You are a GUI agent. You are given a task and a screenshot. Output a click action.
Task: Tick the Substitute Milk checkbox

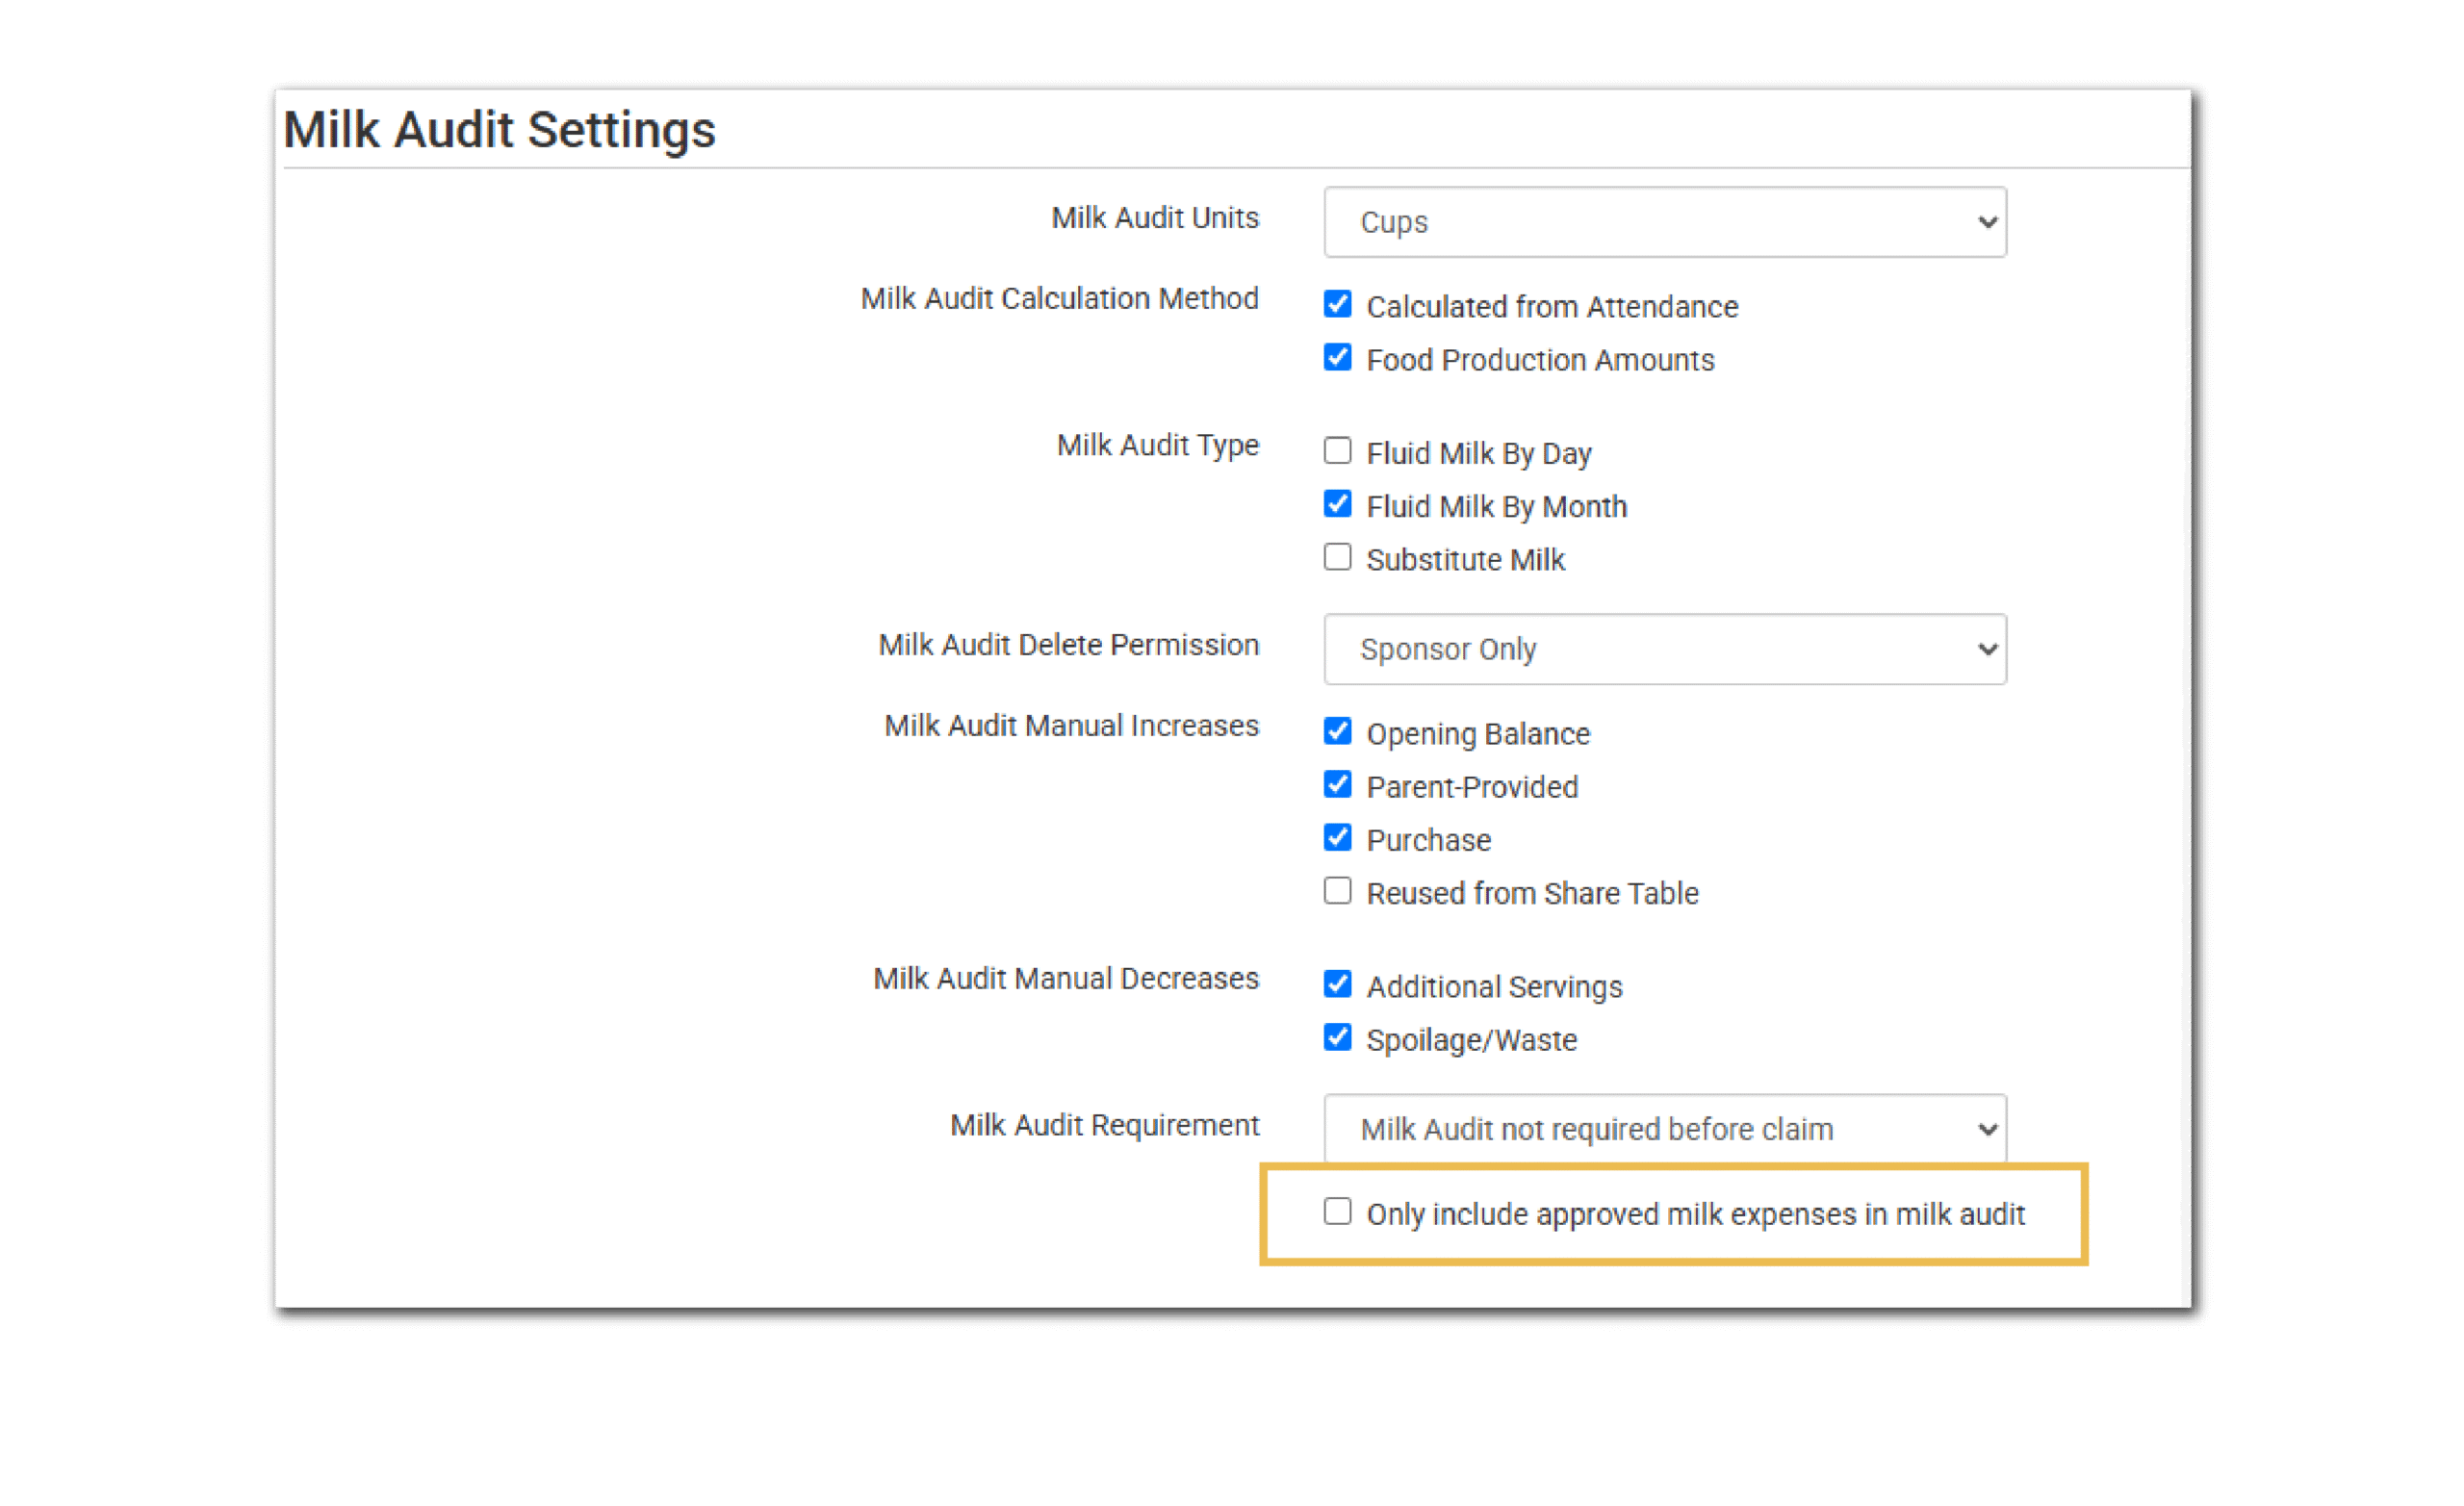click(1337, 557)
